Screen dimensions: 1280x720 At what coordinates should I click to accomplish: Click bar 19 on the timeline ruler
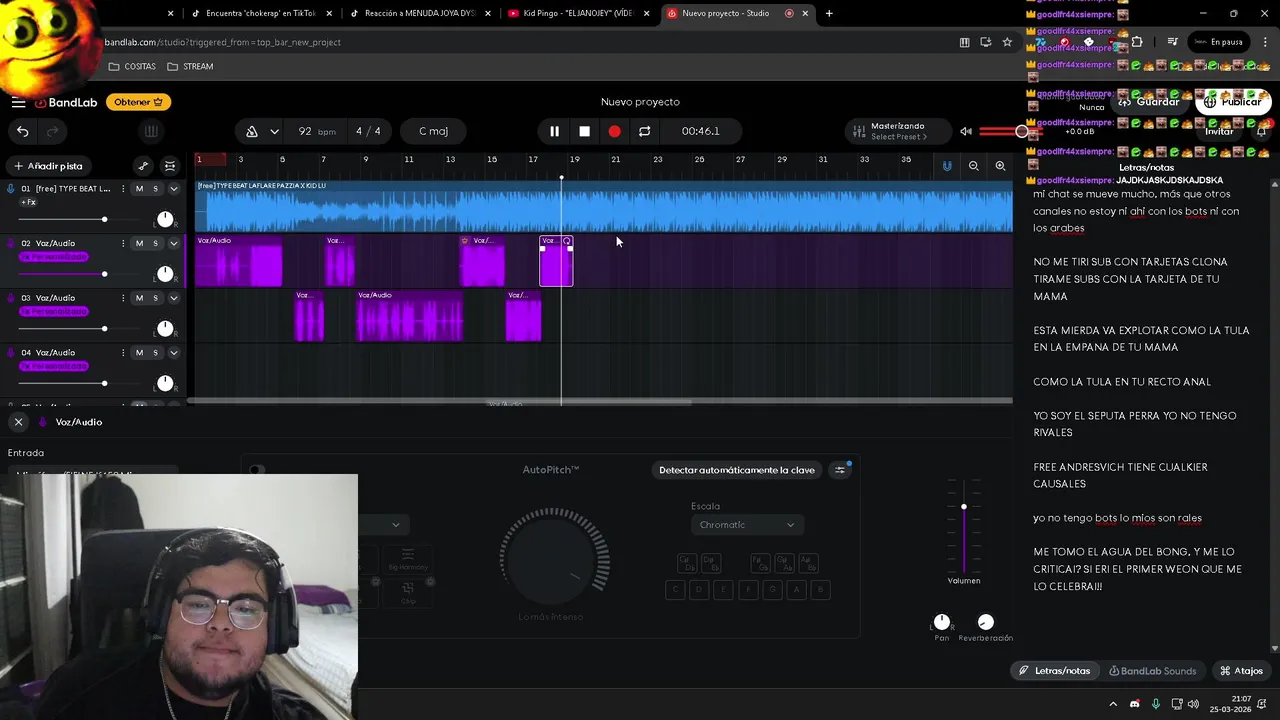coord(574,160)
